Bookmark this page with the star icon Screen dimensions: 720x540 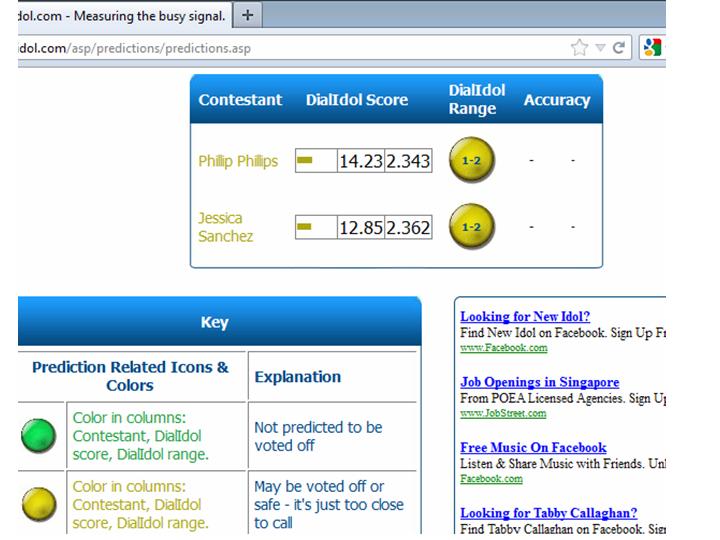[579, 47]
